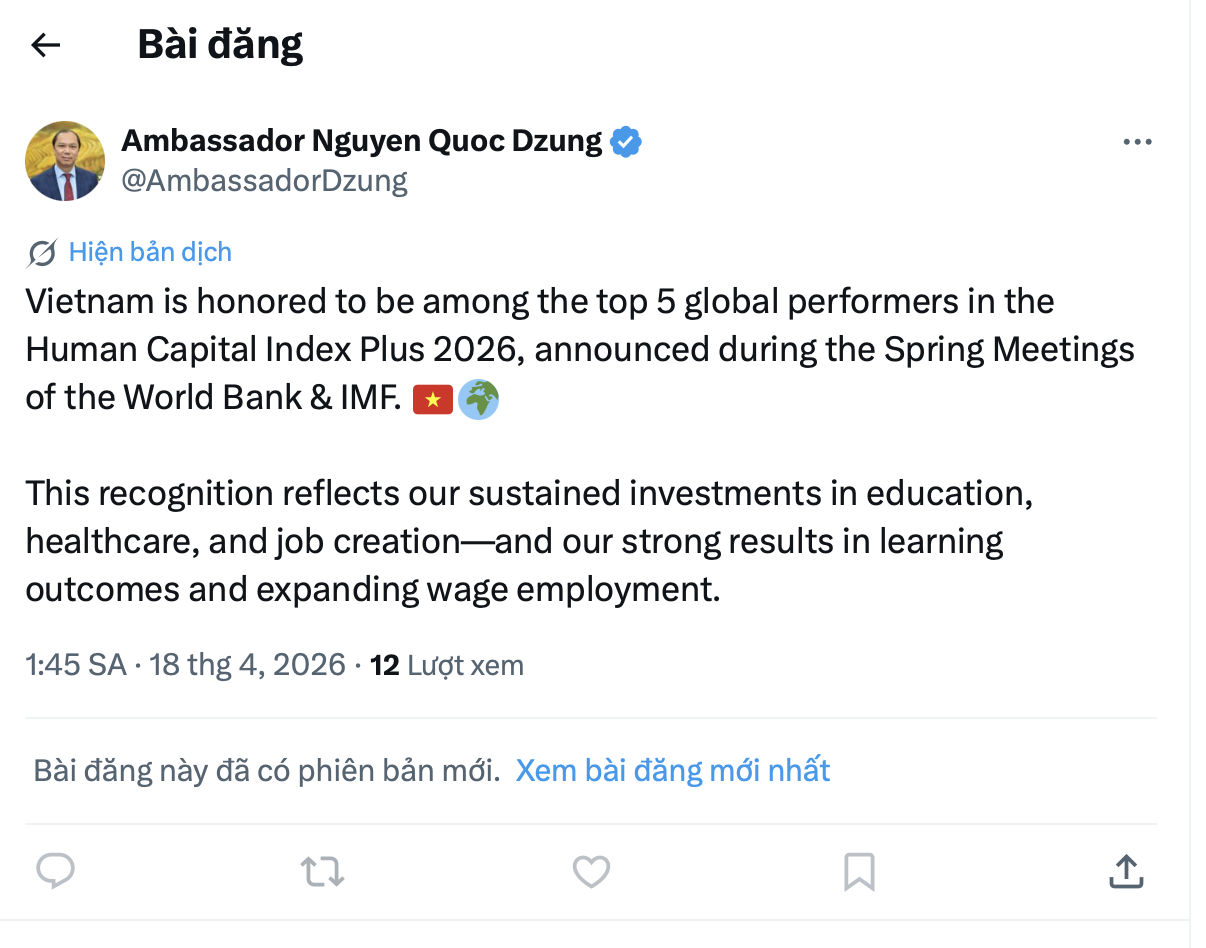Click the "Bài đăng" page heading
The width and height of the screenshot is (1206, 948).
220,45
